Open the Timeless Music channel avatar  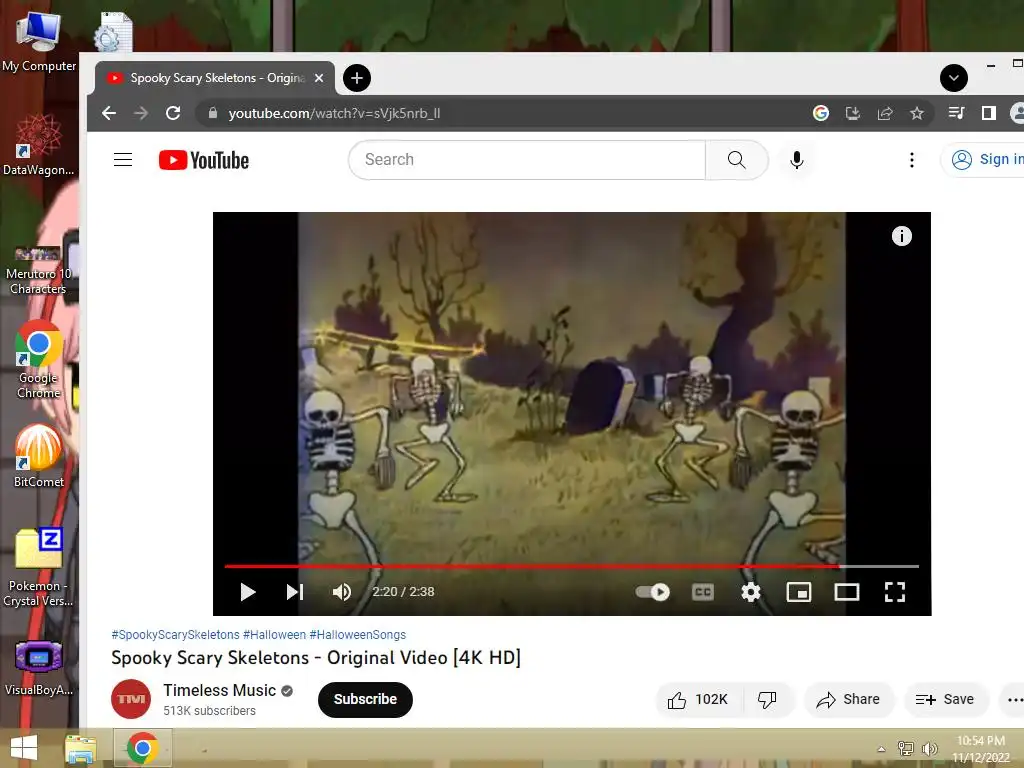[x=131, y=699]
